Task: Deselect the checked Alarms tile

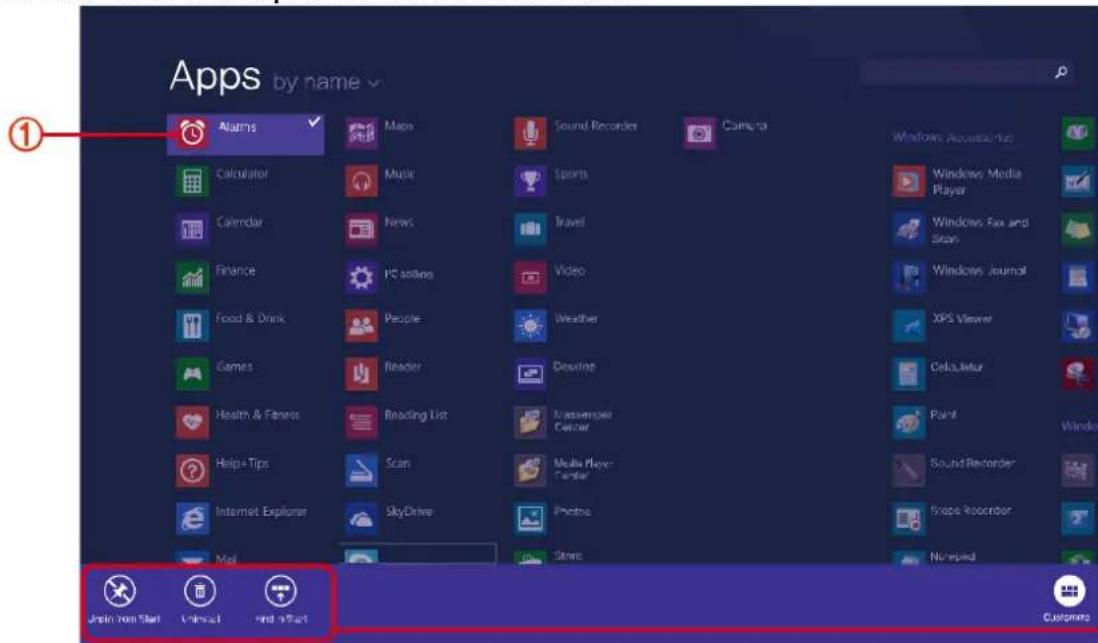Action: coord(245,134)
